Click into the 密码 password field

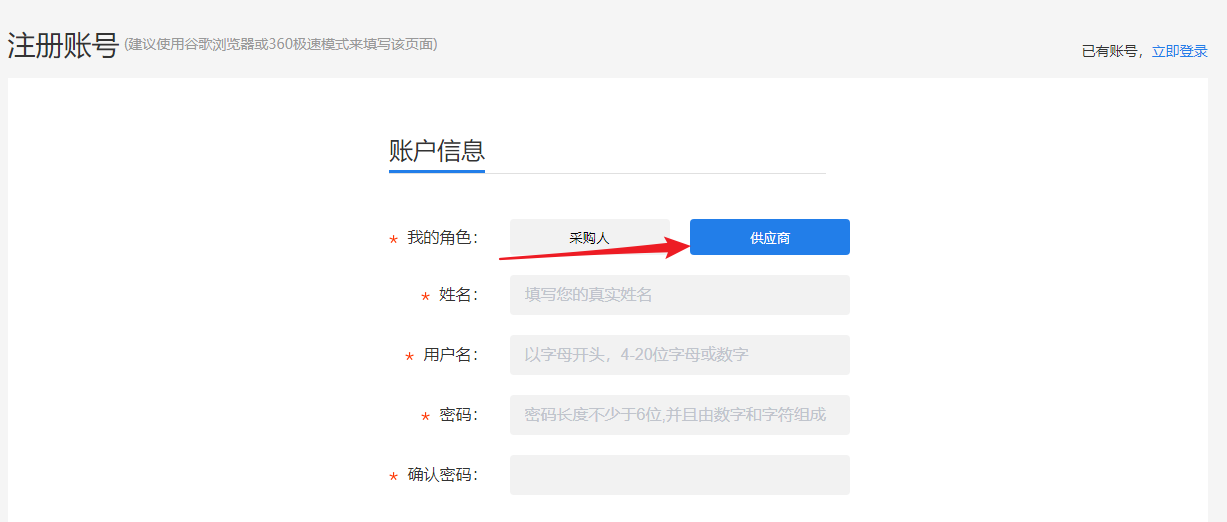click(679, 415)
